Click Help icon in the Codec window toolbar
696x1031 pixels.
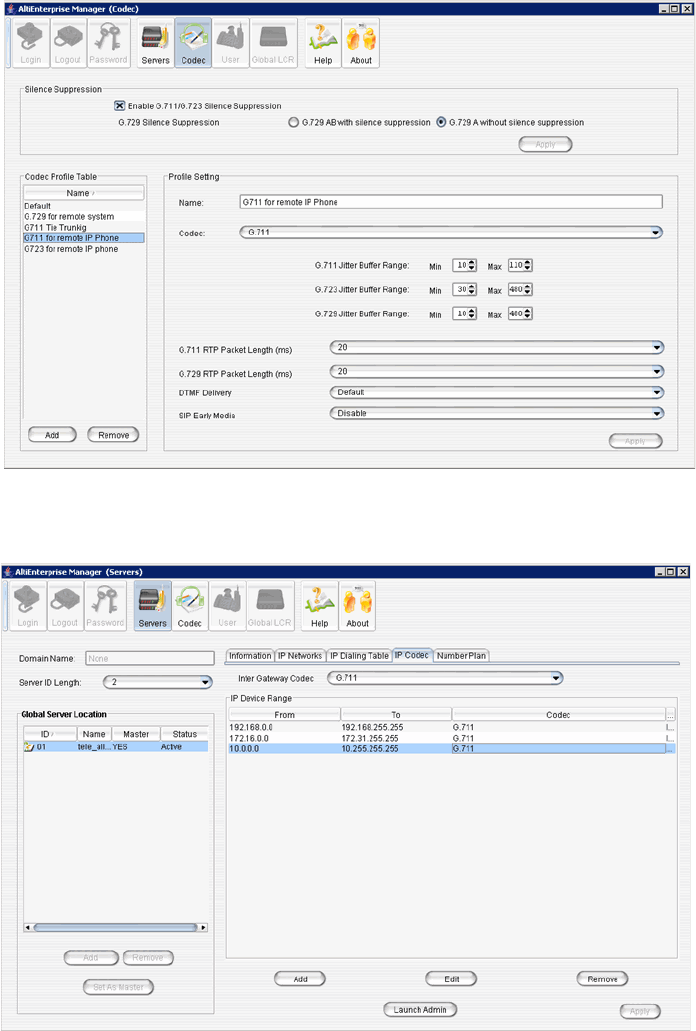click(x=323, y=43)
